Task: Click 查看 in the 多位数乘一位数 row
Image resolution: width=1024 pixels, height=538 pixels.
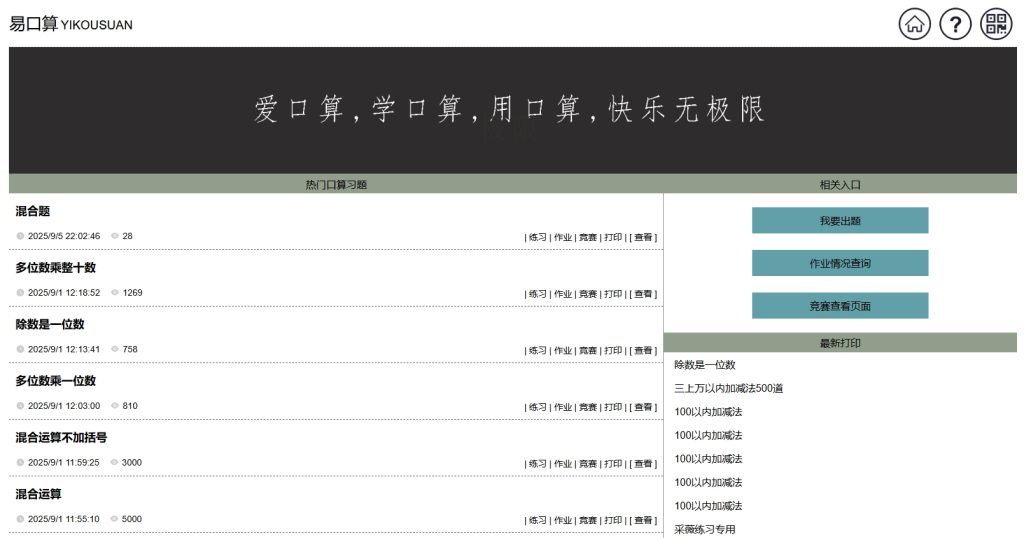Action: [643, 407]
